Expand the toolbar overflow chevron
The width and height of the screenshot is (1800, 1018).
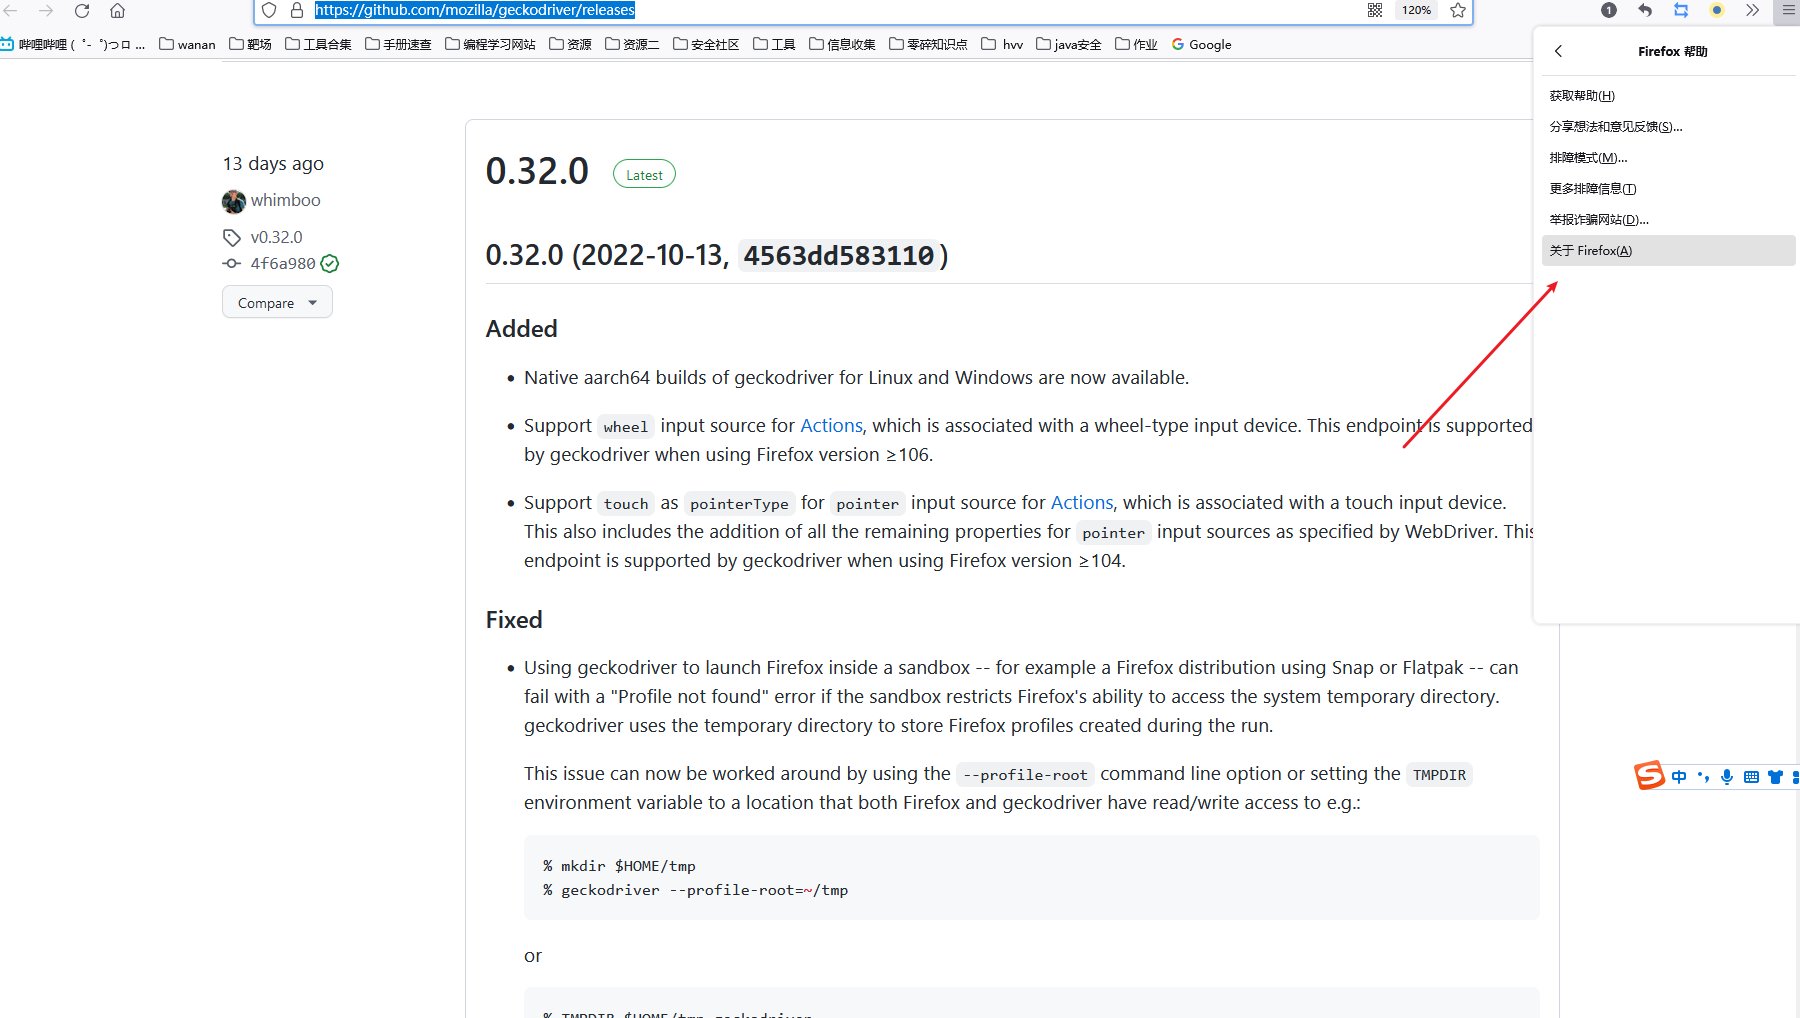pyautogui.click(x=1751, y=10)
